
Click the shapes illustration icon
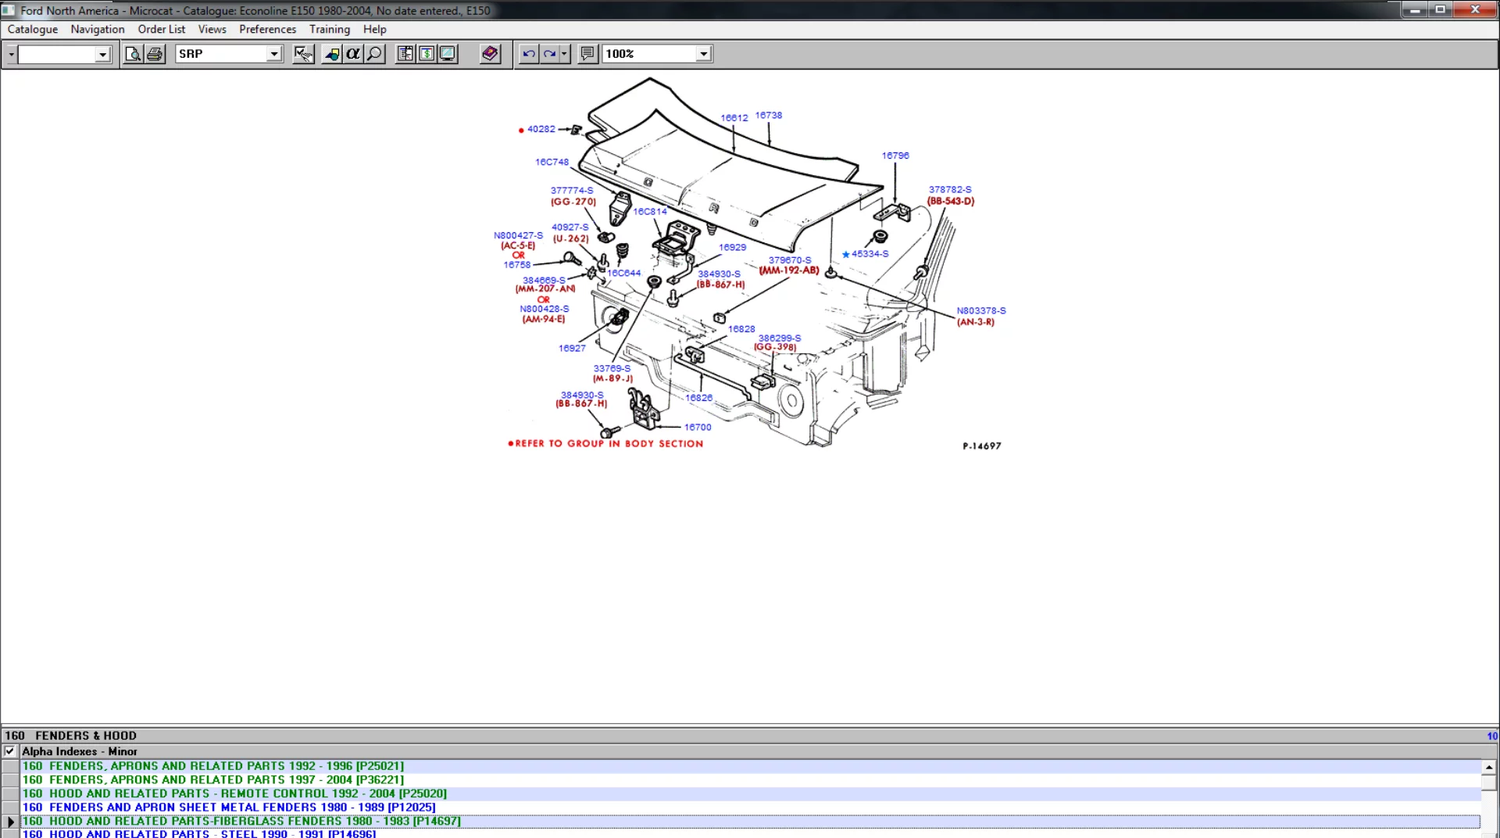(331, 54)
